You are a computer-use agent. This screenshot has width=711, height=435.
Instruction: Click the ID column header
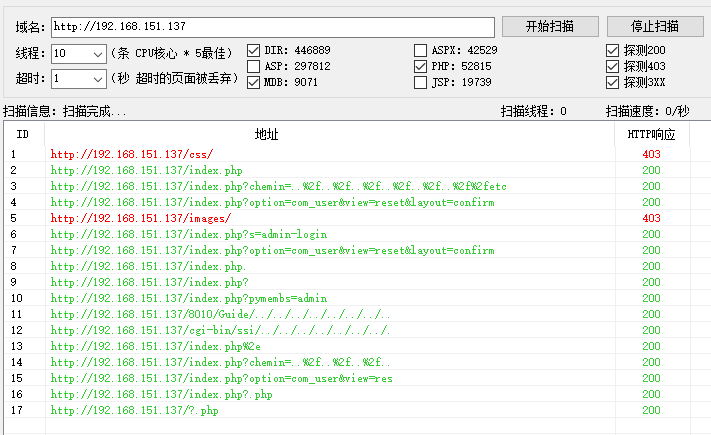coord(23,134)
